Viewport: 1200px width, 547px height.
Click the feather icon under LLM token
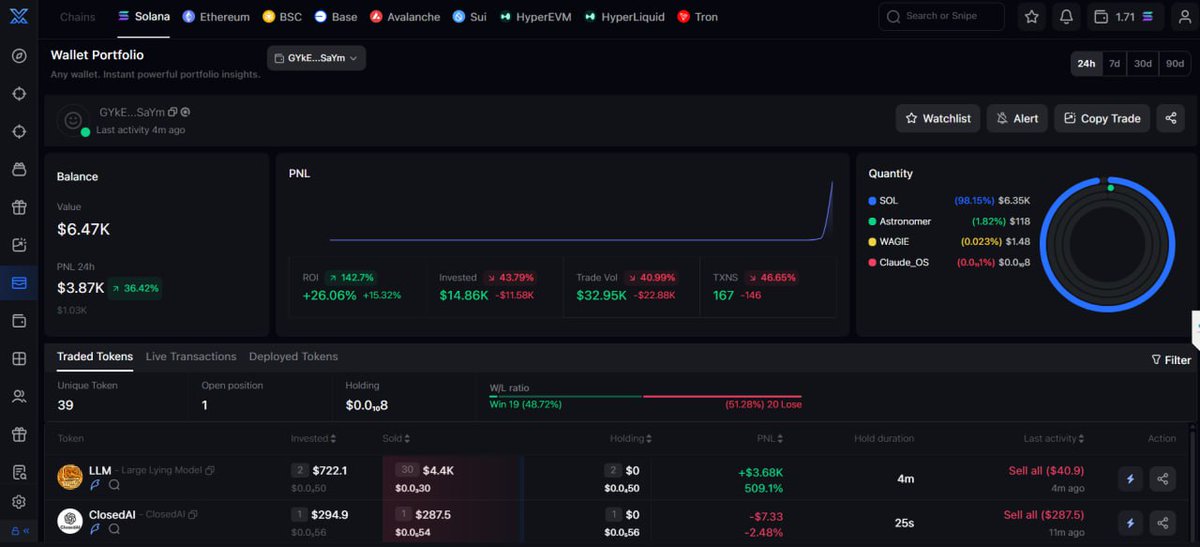coord(96,485)
